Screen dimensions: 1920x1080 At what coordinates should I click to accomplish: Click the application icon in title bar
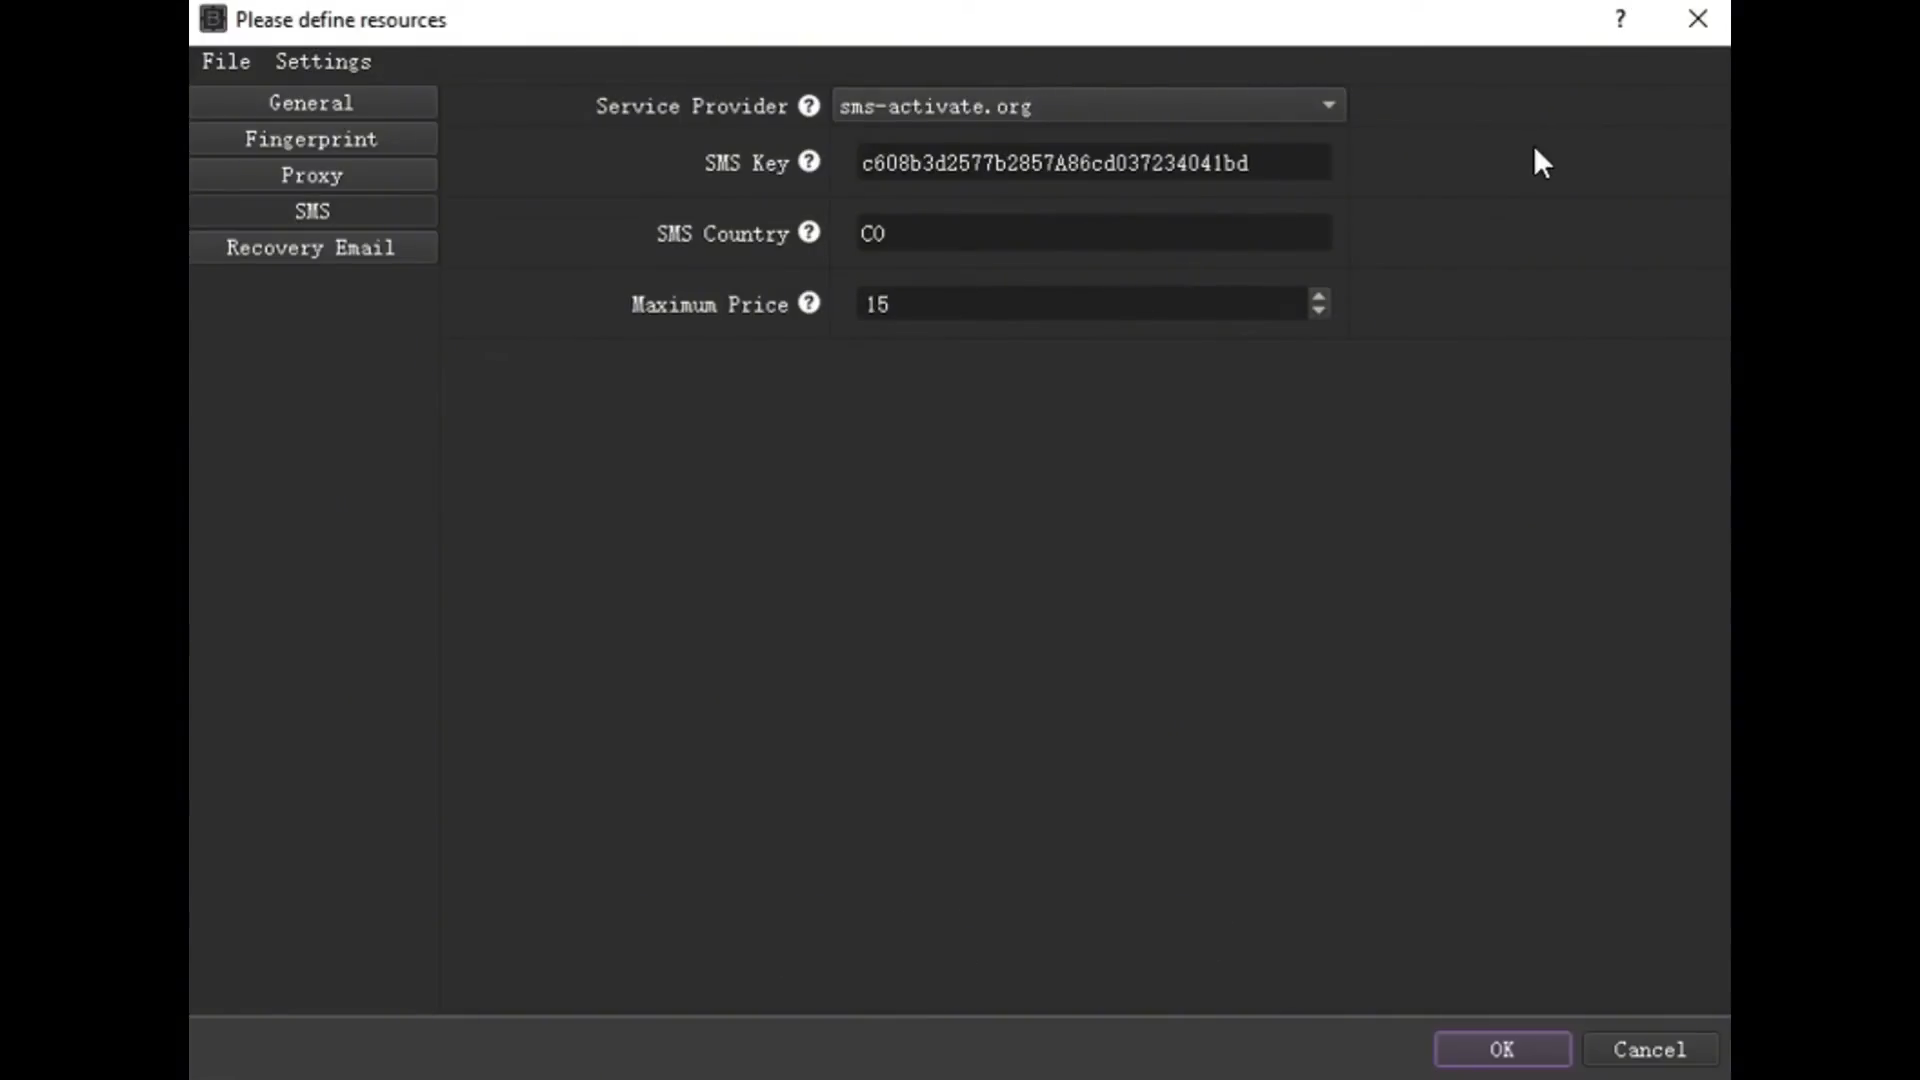(213, 19)
